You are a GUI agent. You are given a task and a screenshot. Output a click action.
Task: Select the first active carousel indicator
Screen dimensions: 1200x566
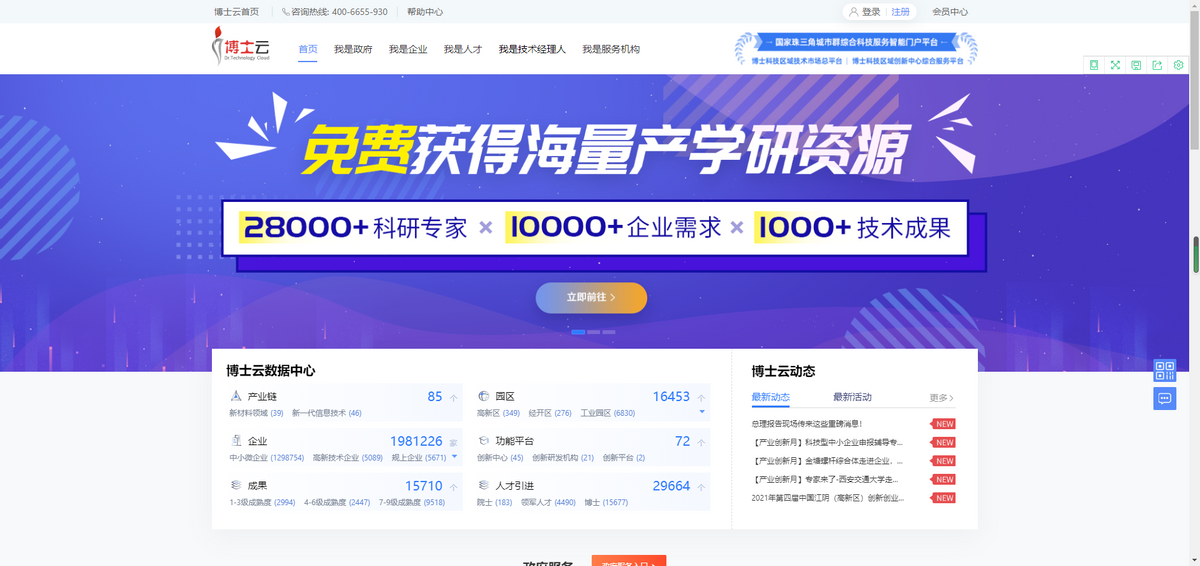click(x=578, y=331)
